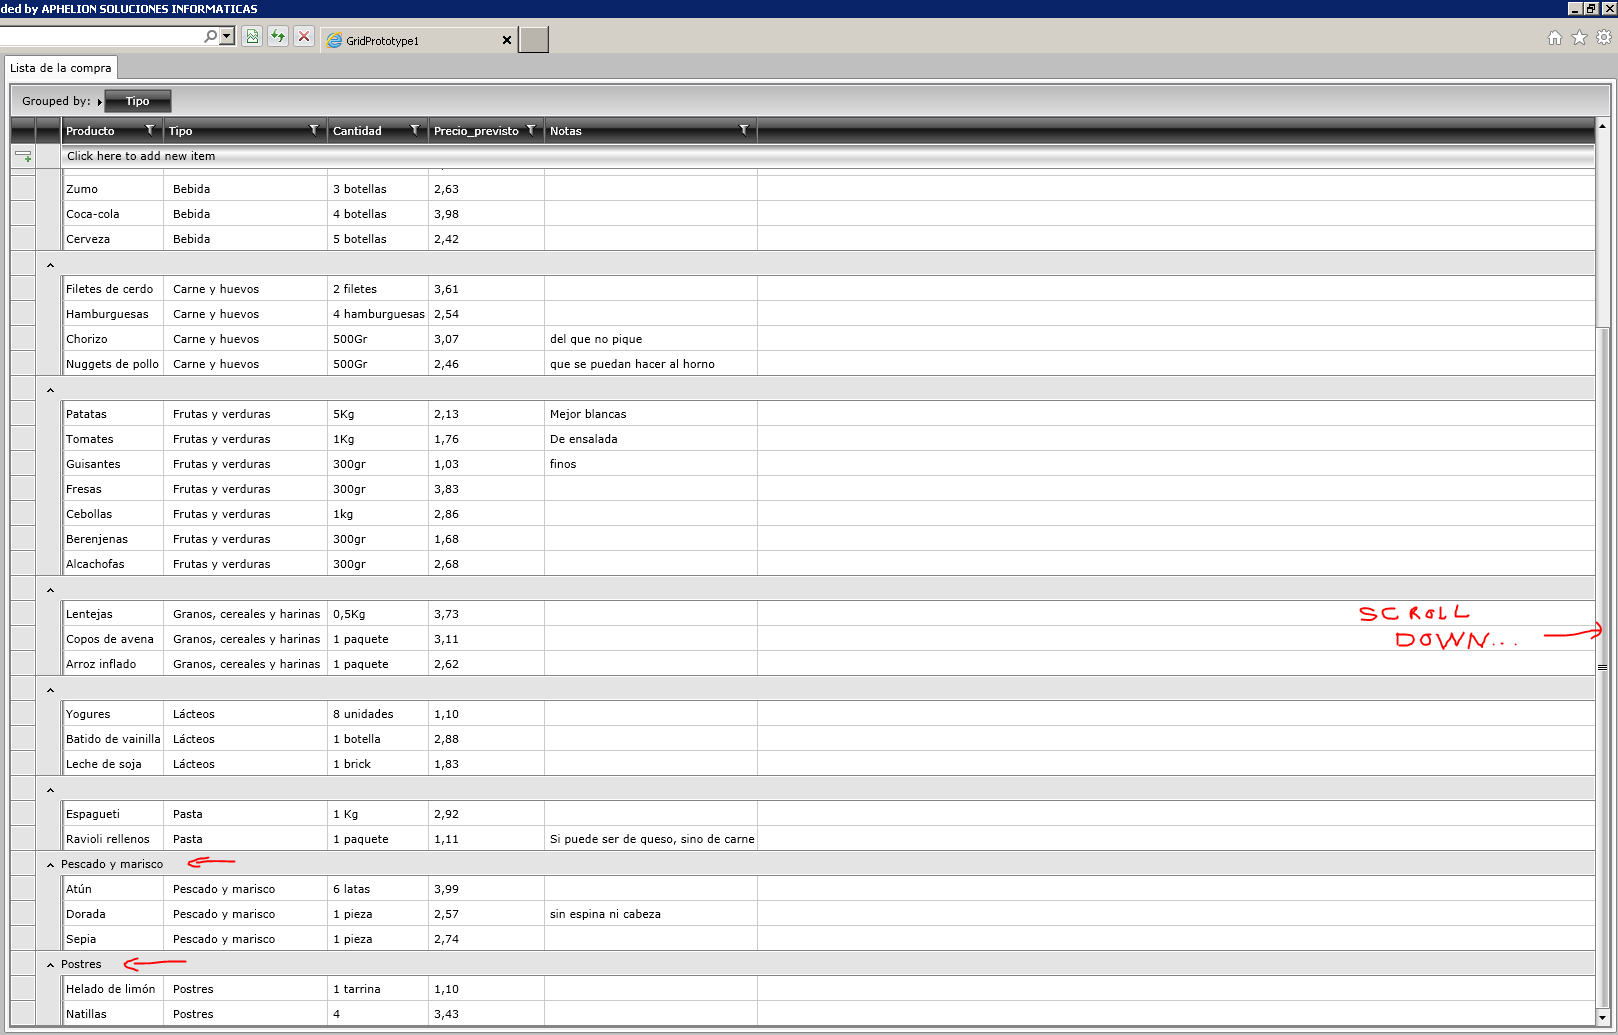The image size is (1618, 1035).
Task: Click the 'Si puede ser de queso, sino de carne' note
Action: point(652,839)
